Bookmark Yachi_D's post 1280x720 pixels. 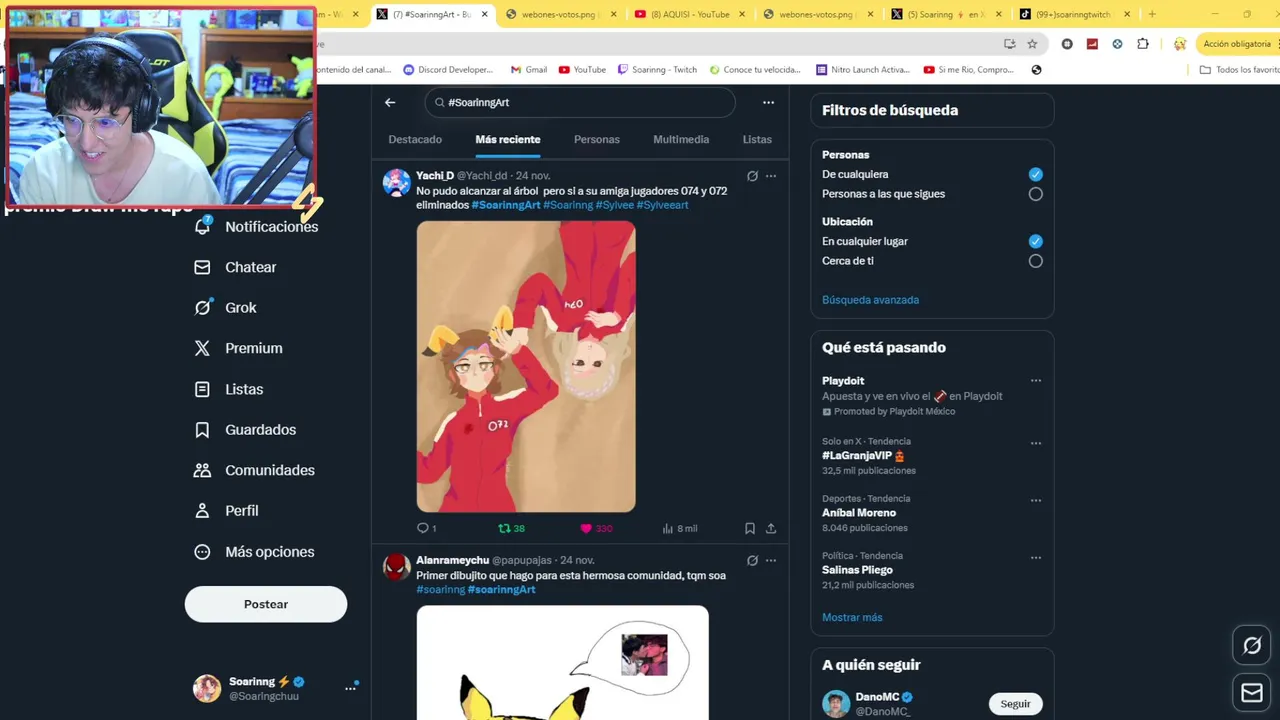tap(749, 528)
